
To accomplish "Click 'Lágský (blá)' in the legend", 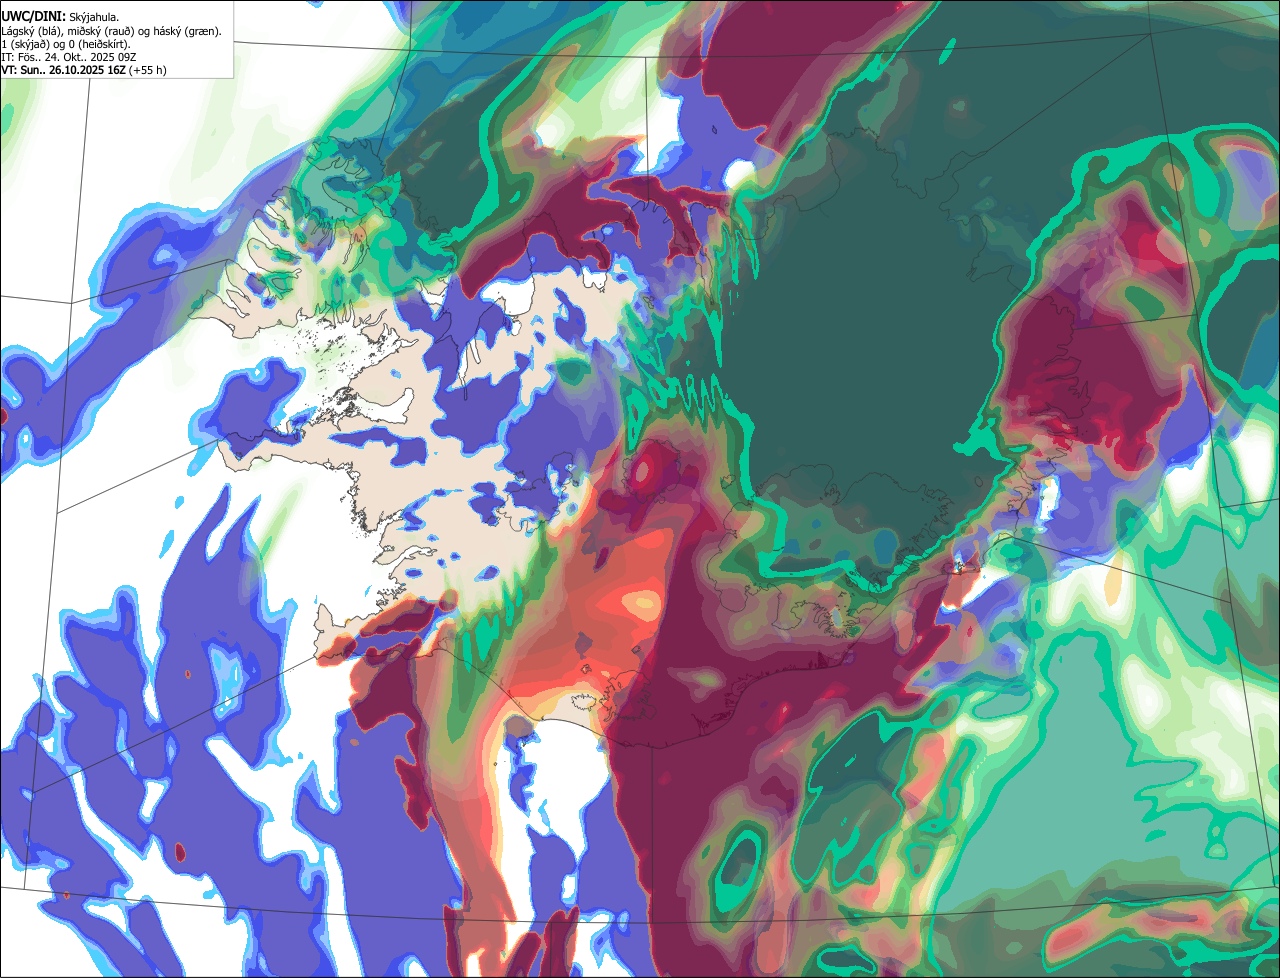I will pos(29,32).
